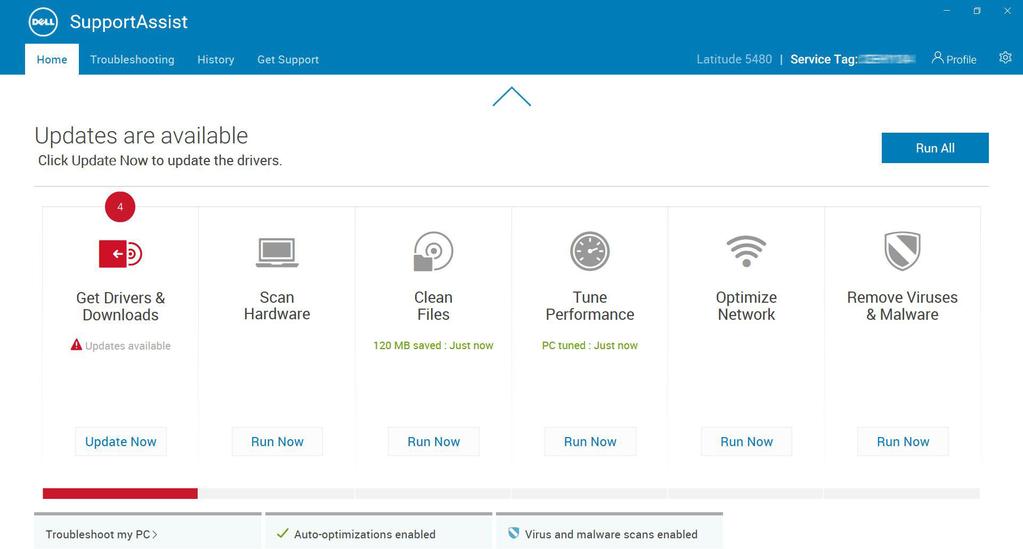Run Now for Tune Performance
The width and height of the screenshot is (1023, 549).
[590, 441]
